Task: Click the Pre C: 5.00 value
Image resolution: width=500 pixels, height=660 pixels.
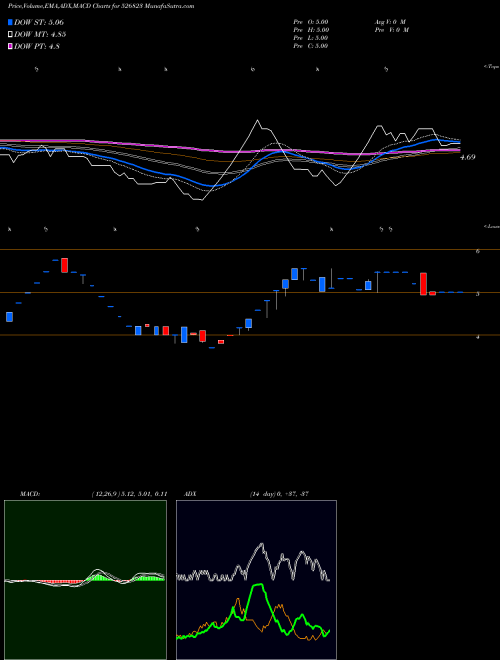Action: (311, 46)
